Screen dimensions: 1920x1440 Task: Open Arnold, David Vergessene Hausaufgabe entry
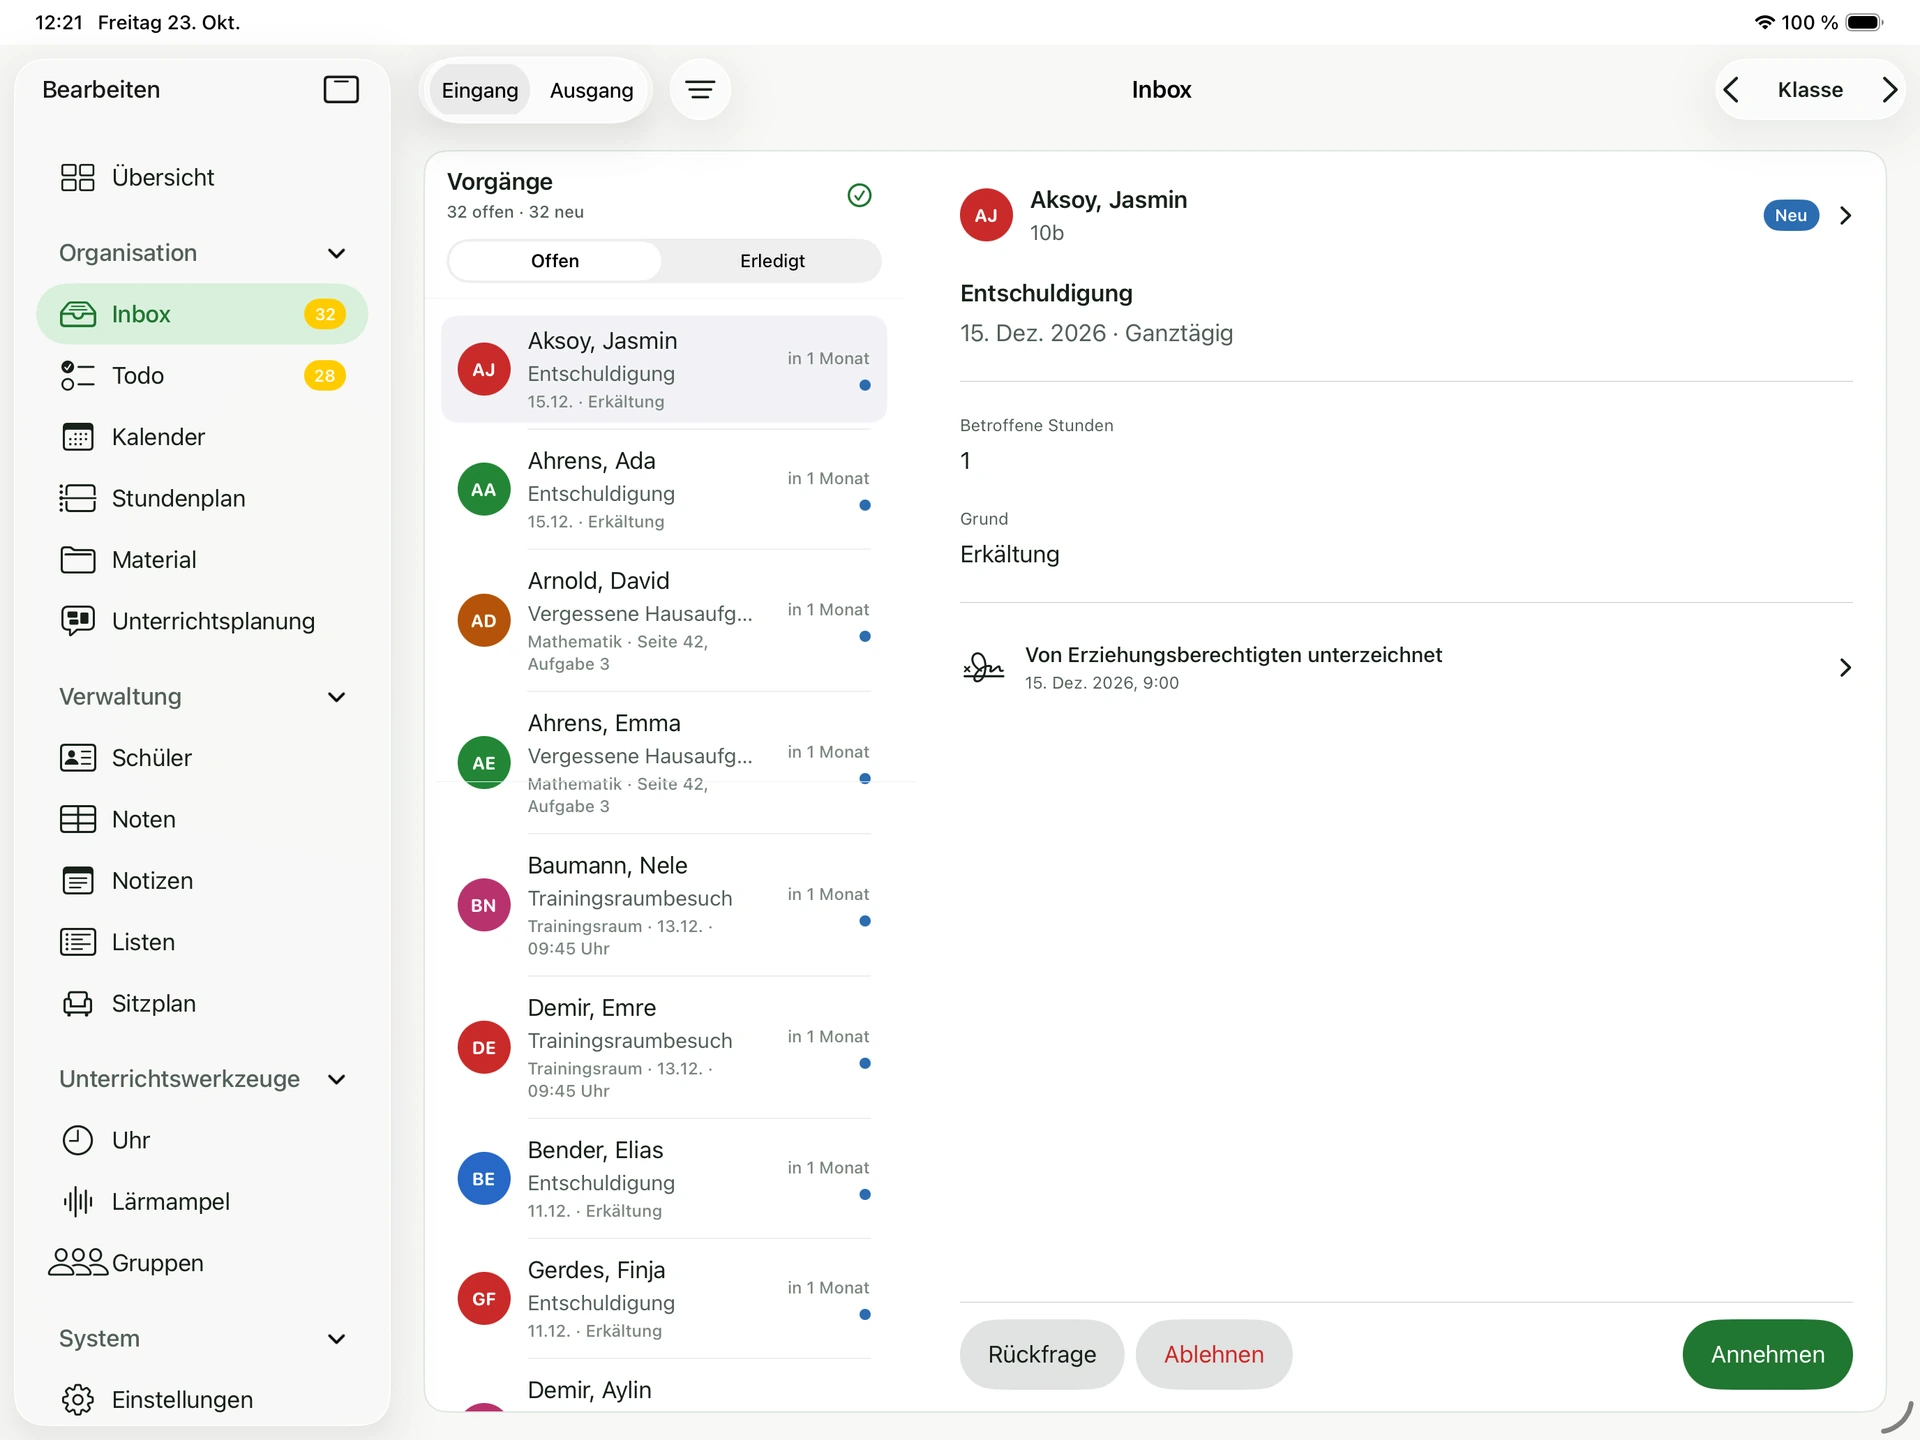tap(664, 621)
